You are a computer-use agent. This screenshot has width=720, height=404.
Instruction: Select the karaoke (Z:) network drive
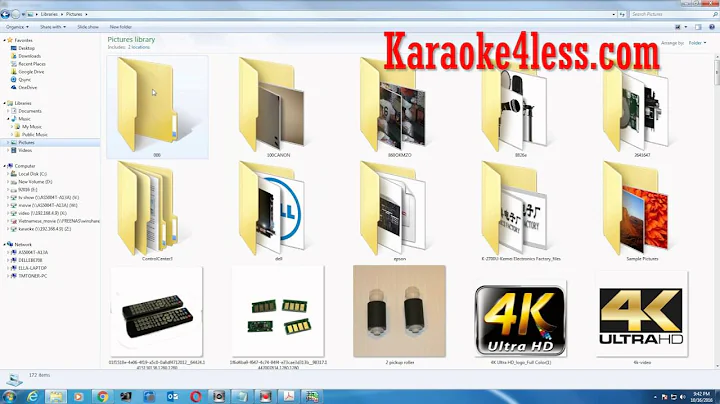[x=45, y=229]
